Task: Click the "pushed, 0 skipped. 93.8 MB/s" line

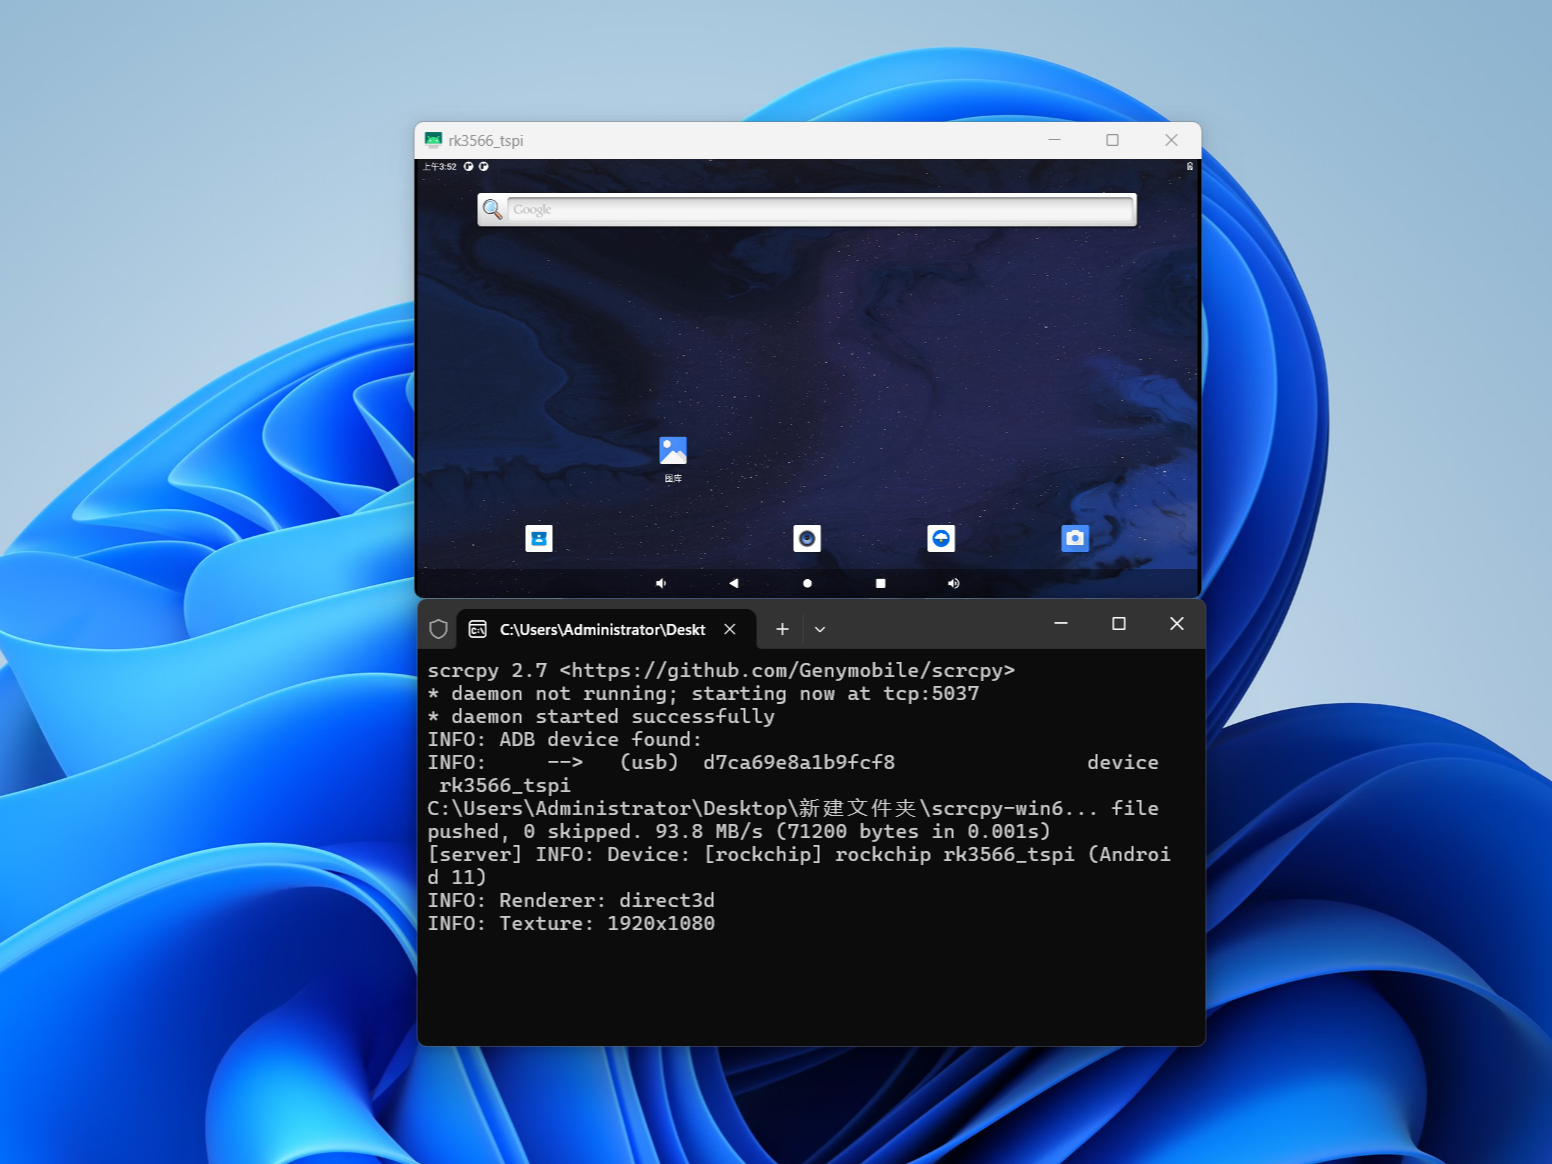Action: pyautogui.click(x=739, y=831)
